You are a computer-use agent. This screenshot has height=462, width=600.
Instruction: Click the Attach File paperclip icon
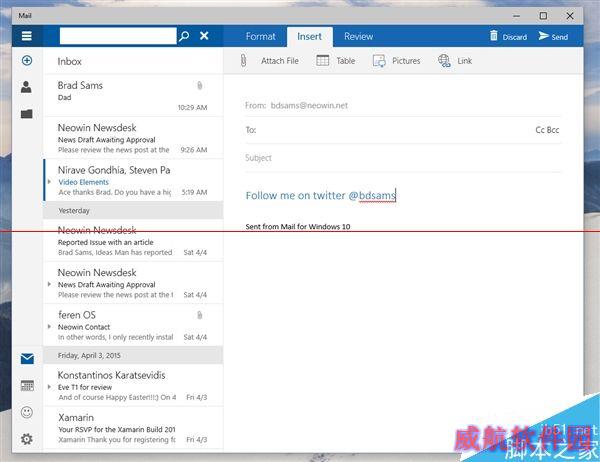243,60
